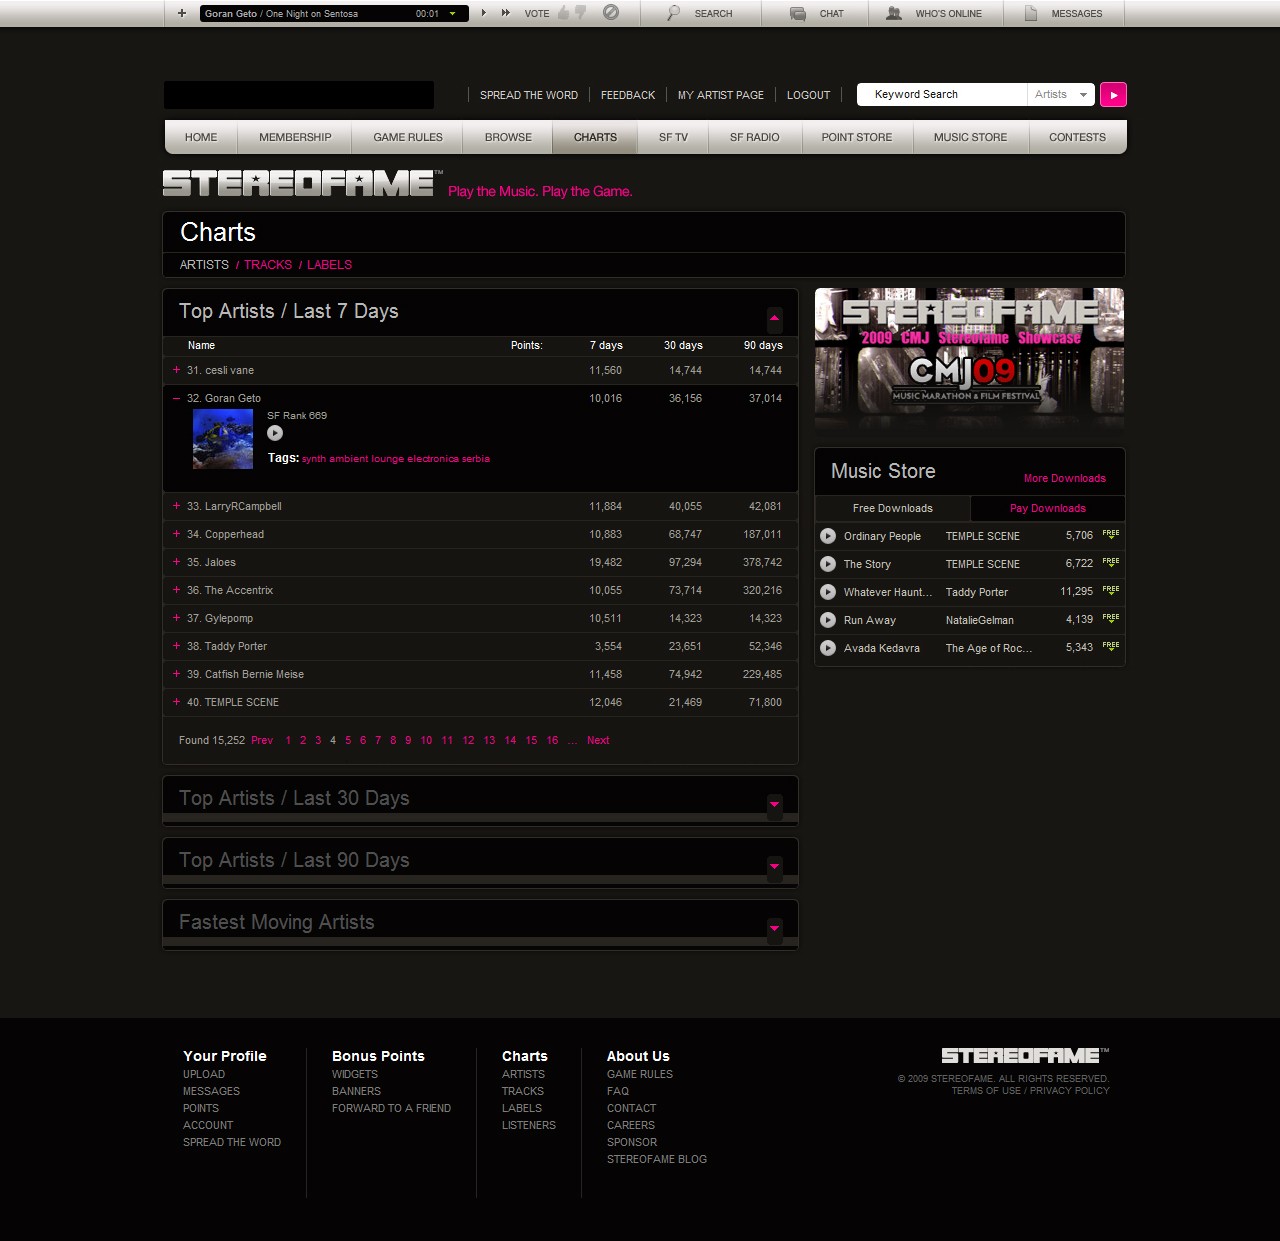Submit search with pink arrow button
Screen dimensions: 1280x1241
(x=1113, y=94)
